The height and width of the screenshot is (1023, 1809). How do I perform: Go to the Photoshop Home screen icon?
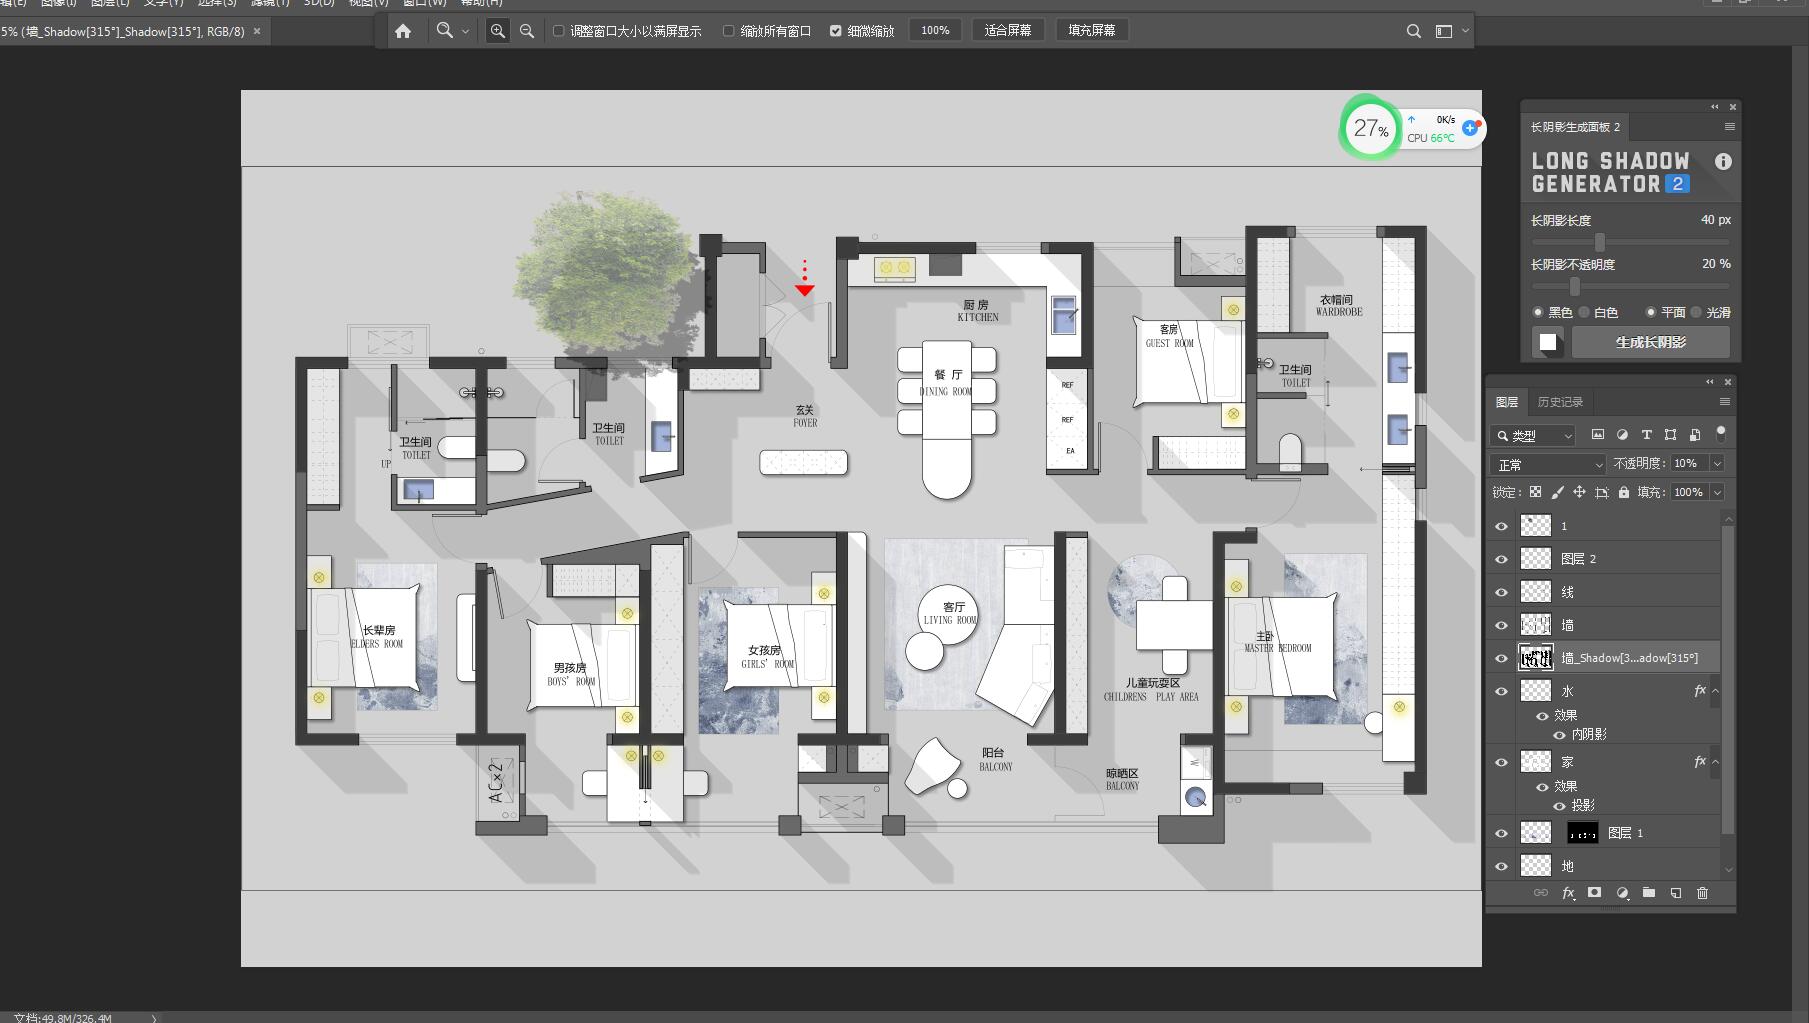click(x=403, y=31)
